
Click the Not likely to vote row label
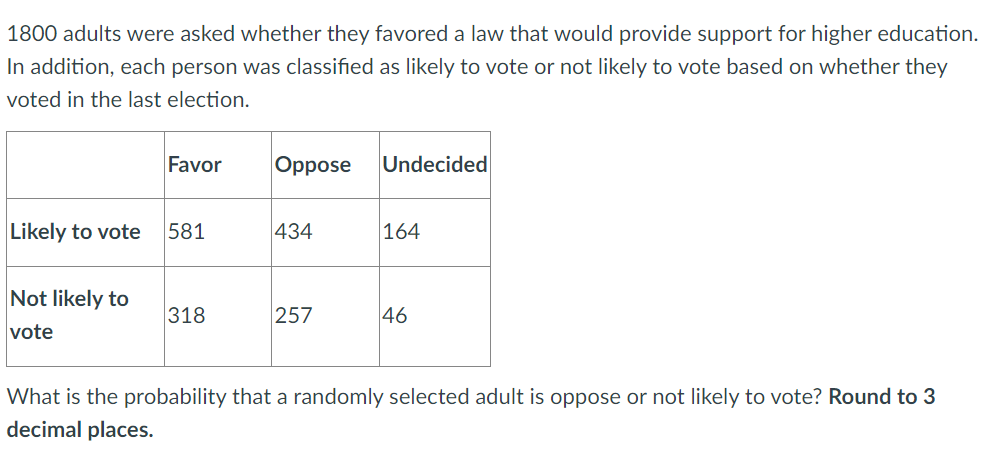[69, 315]
